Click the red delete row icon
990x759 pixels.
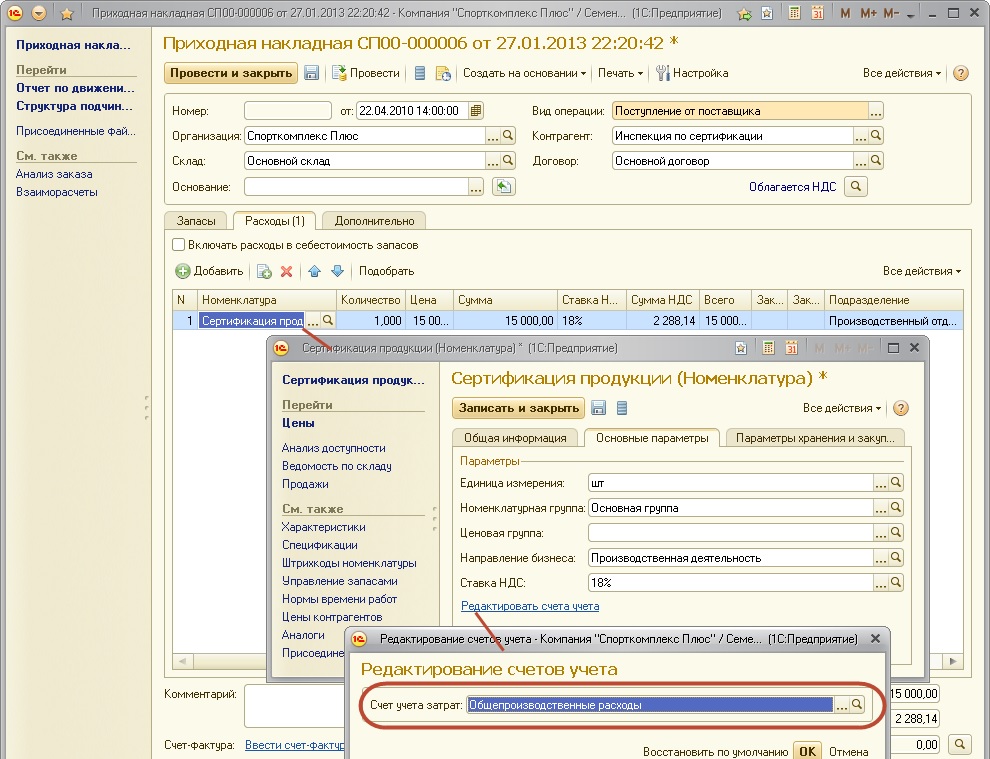[286, 271]
